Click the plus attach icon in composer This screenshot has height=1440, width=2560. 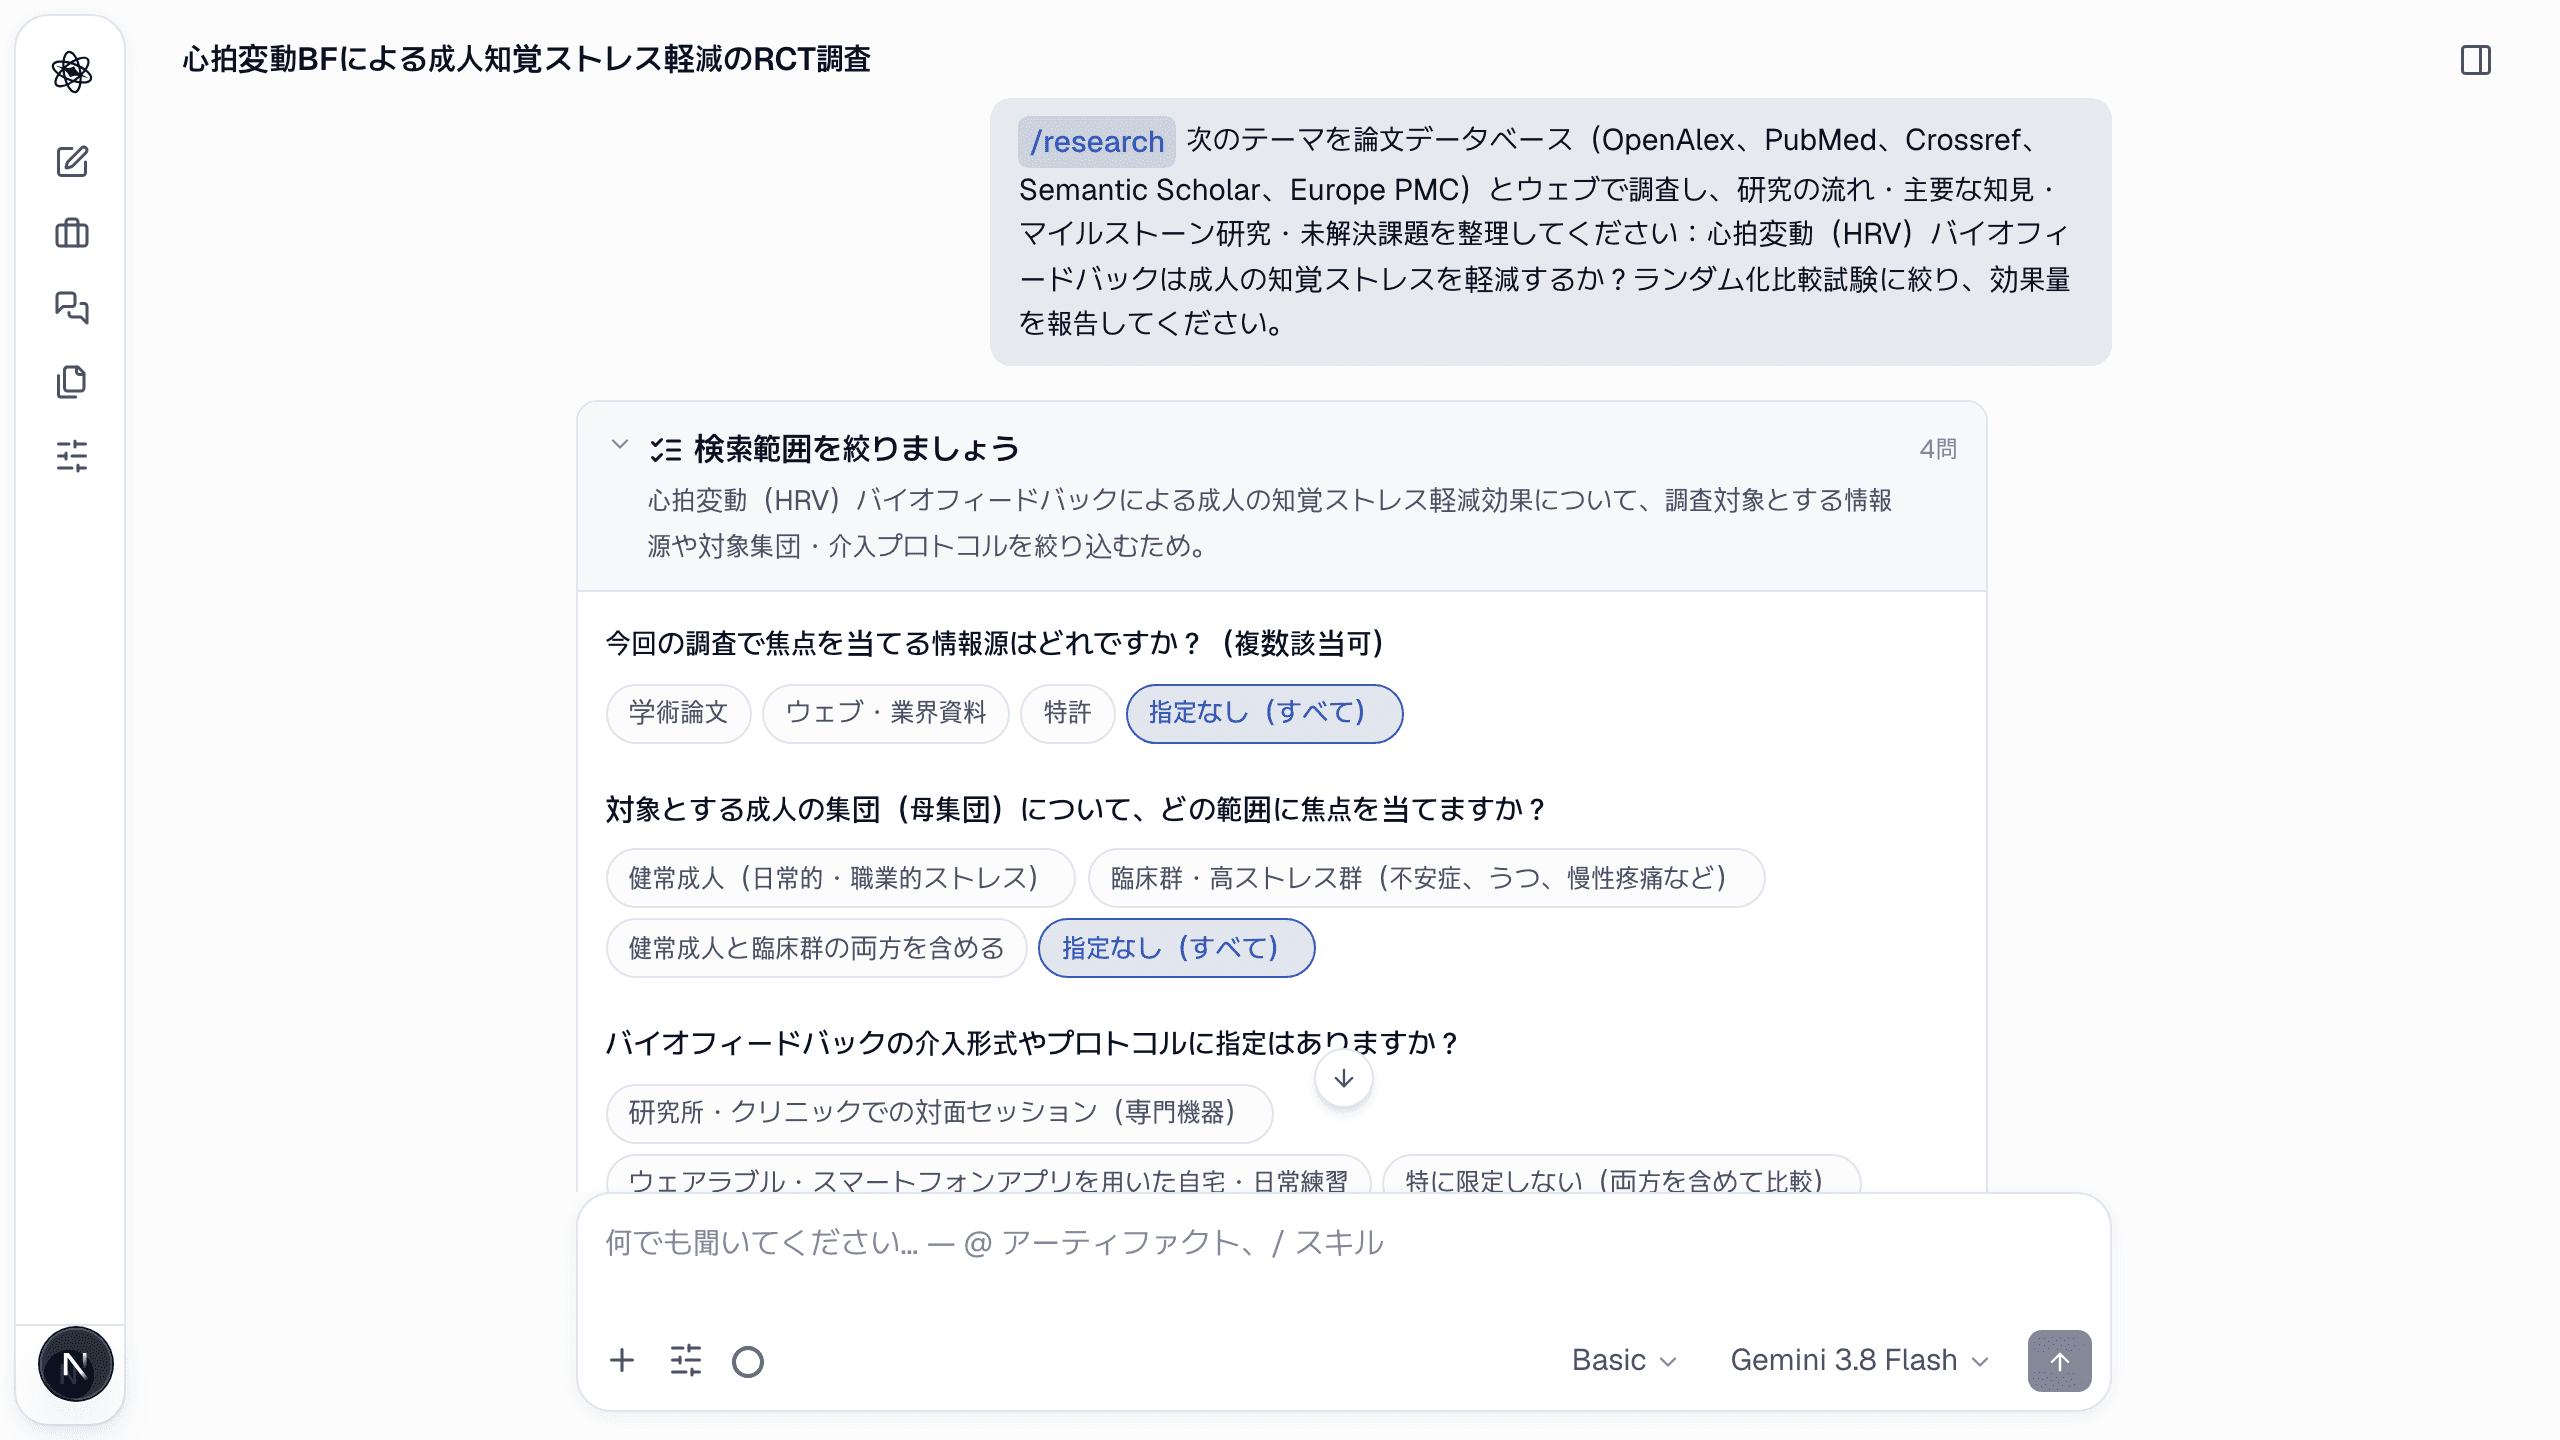pos(622,1360)
